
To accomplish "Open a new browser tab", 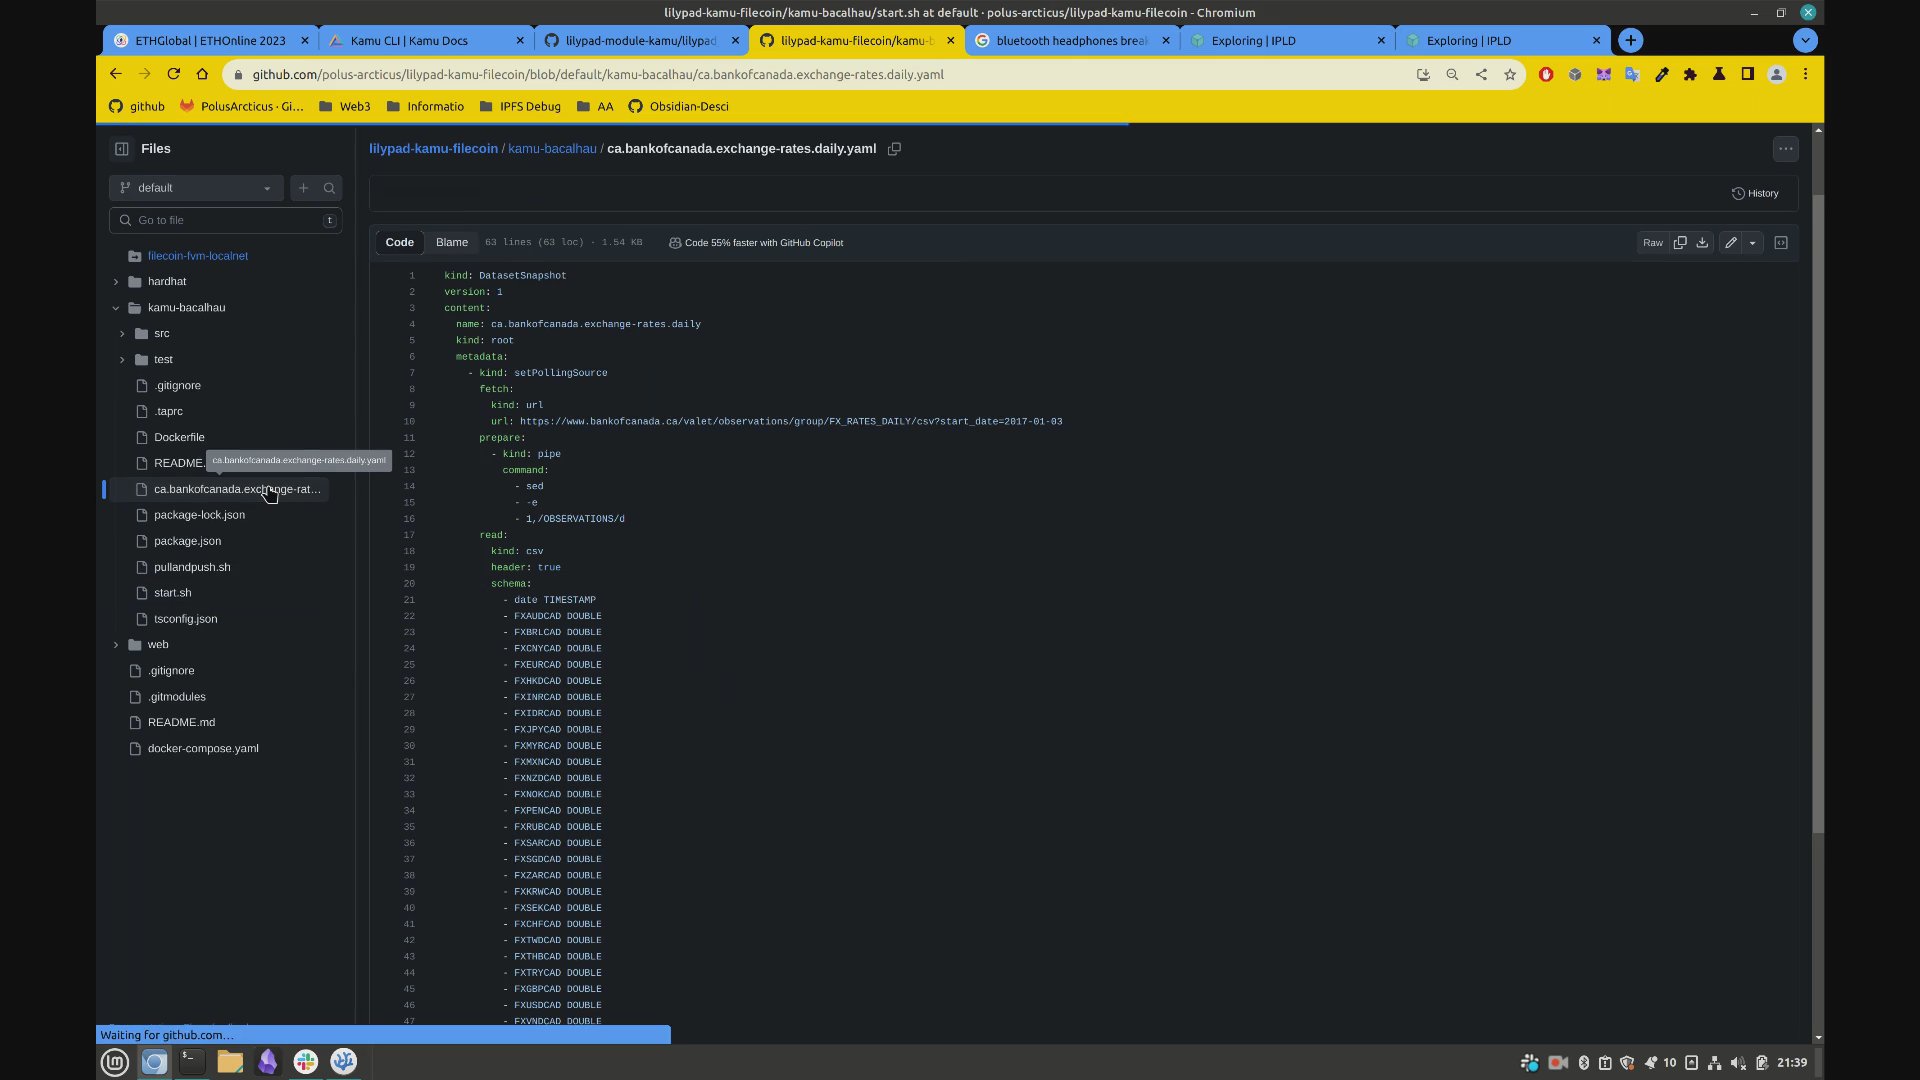I will click(x=1630, y=41).
